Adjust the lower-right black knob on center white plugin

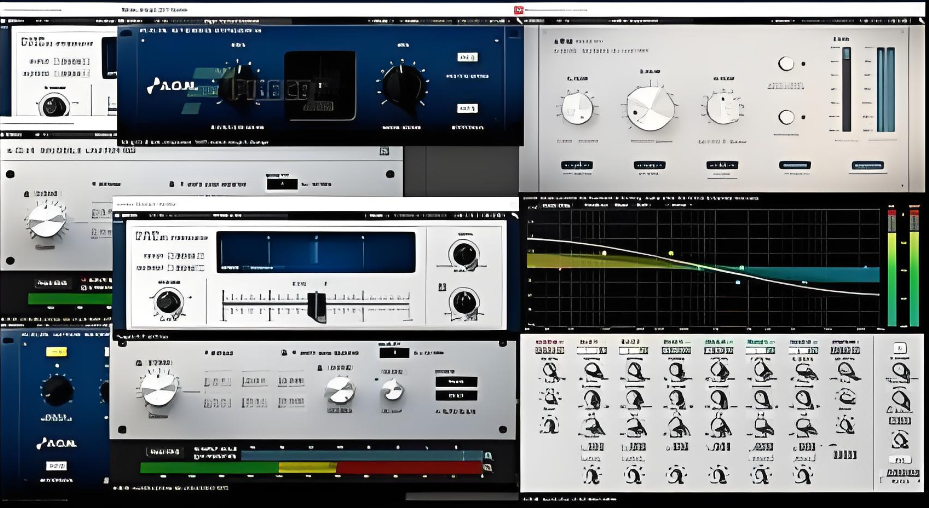click(464, 302)
